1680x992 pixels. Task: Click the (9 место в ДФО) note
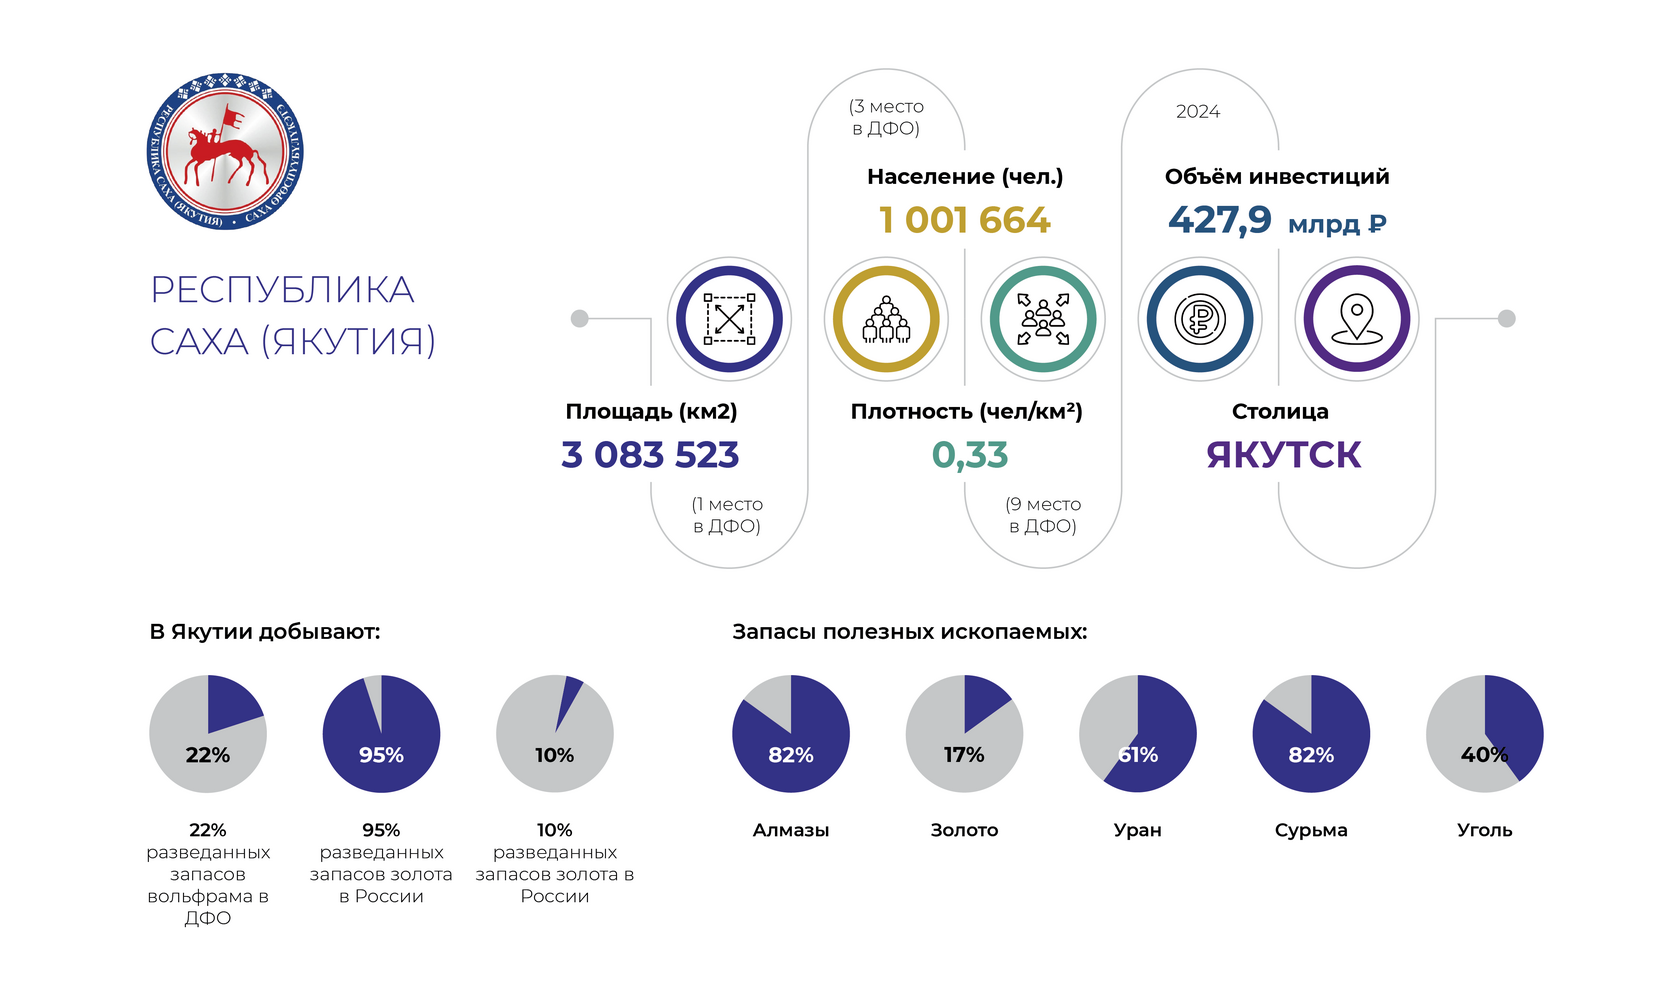[1043, 515]
